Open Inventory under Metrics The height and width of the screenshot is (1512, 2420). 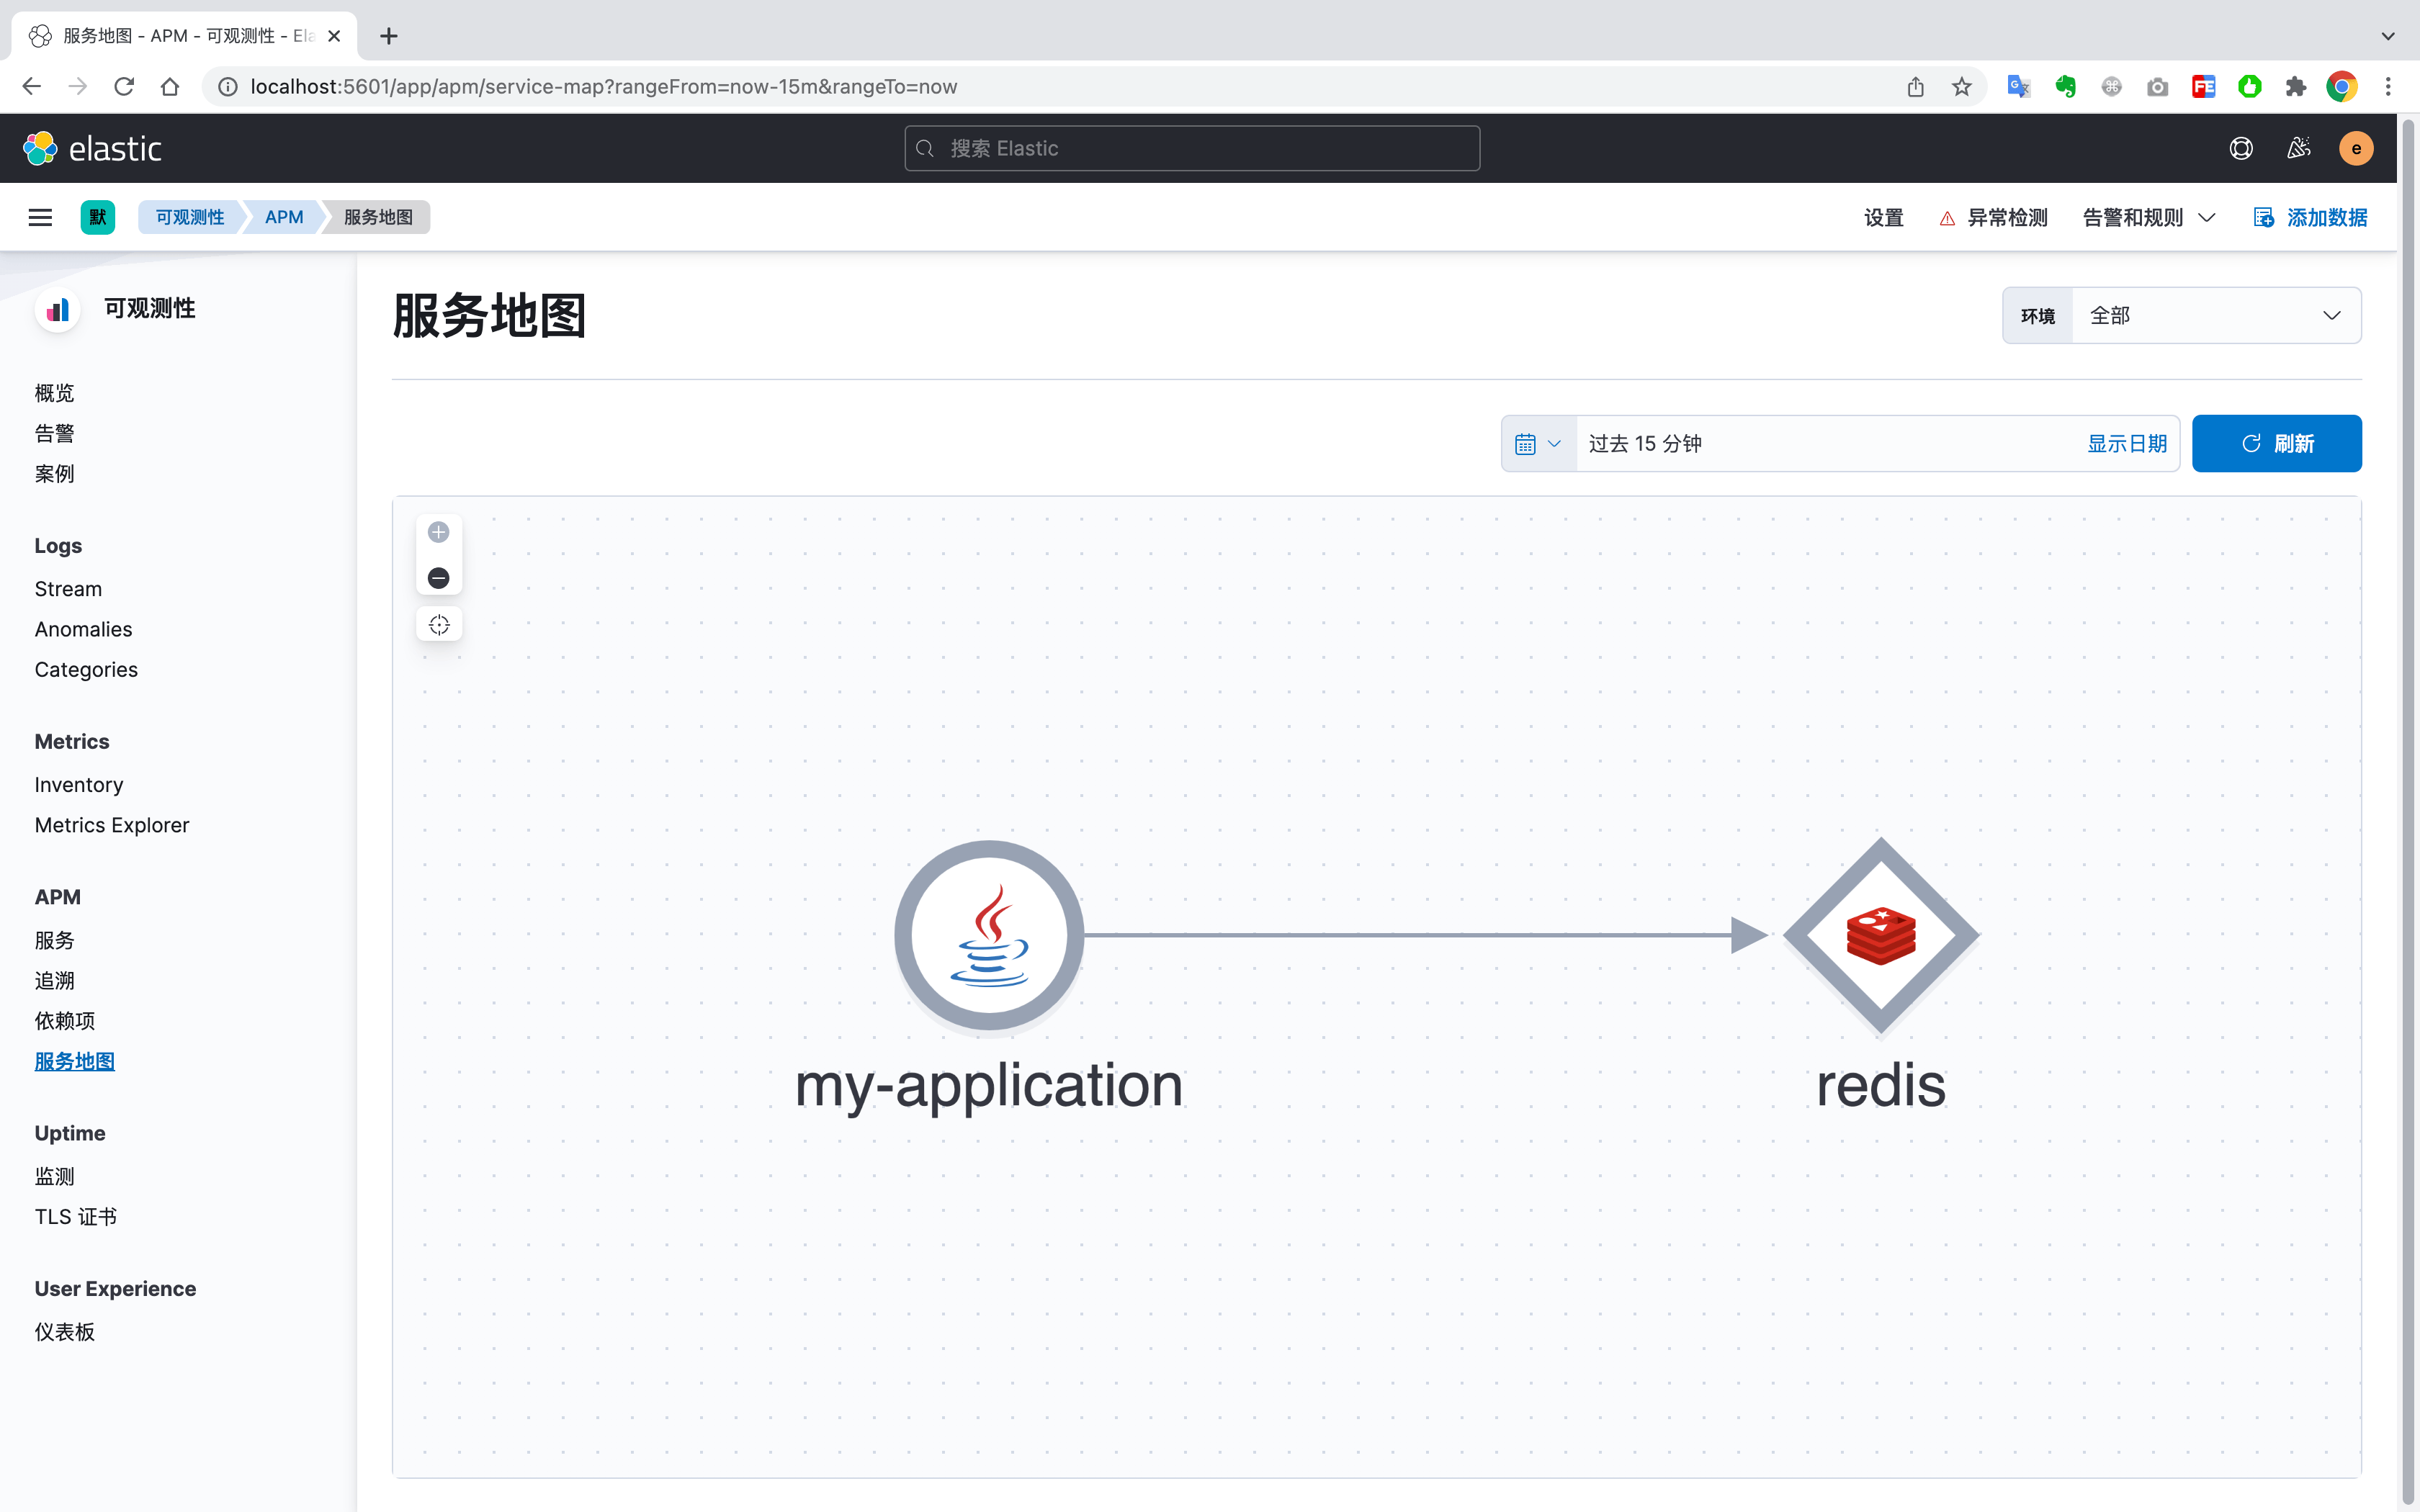tap(79, 785)
